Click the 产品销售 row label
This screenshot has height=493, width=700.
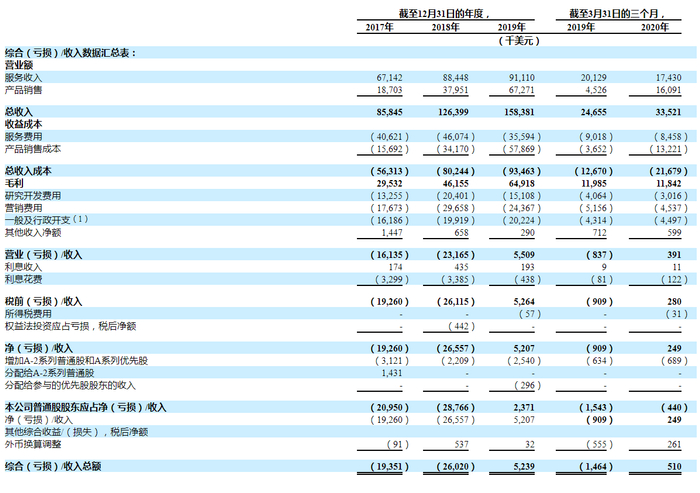tap(23, 90)
